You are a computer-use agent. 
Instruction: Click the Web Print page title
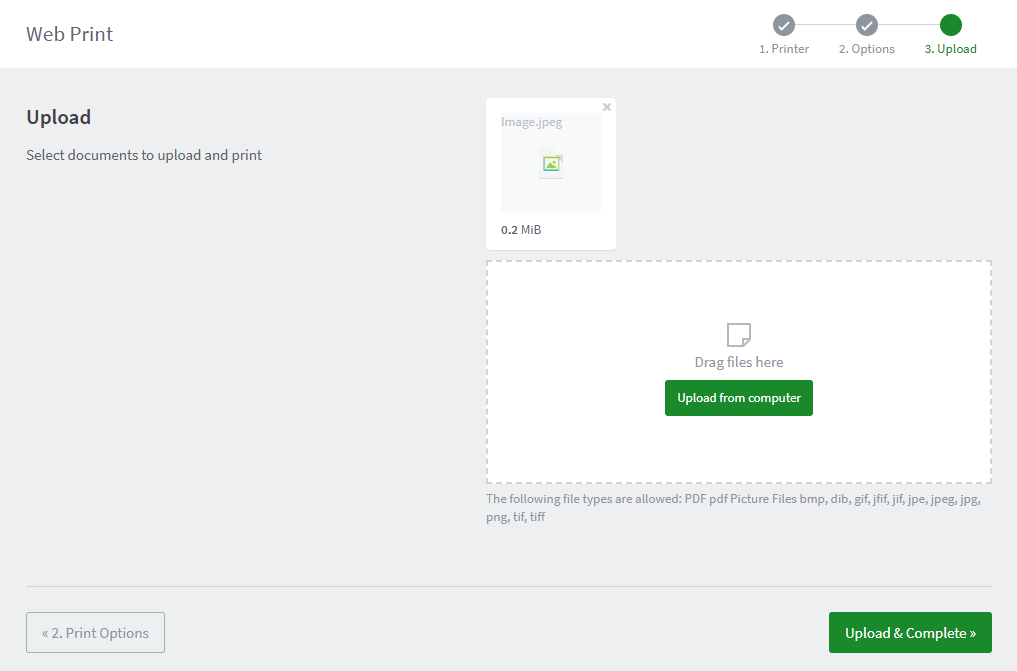pyautogui.click(x=70, y=34)
